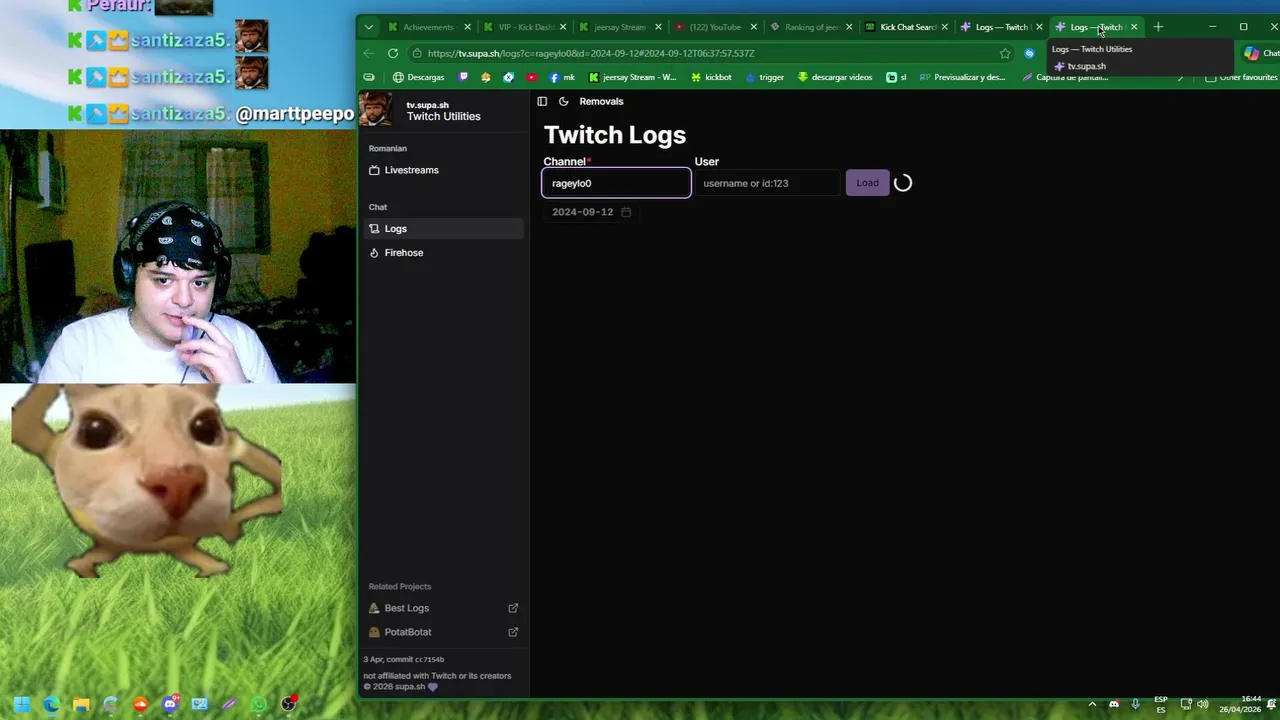Click the Load button
Viewport: 1280px width, 720px height.
coord(867,183)
